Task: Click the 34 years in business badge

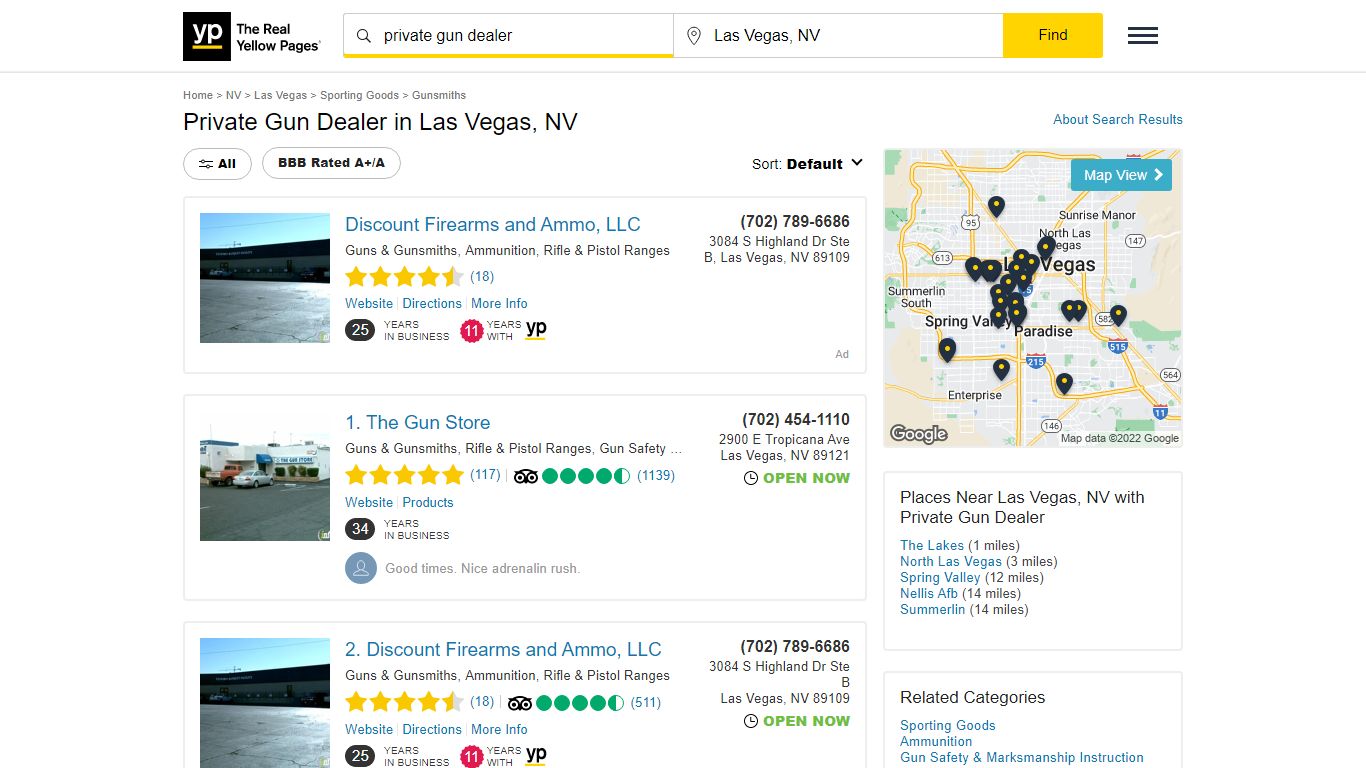Action: 360,529
